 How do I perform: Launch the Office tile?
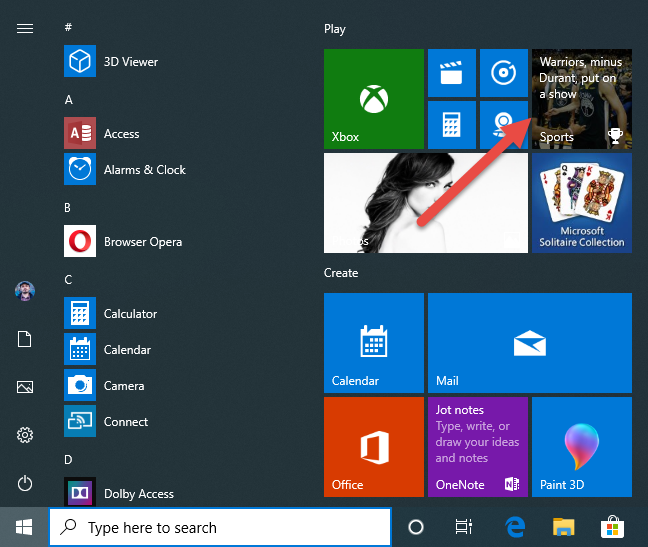(374, 447)
